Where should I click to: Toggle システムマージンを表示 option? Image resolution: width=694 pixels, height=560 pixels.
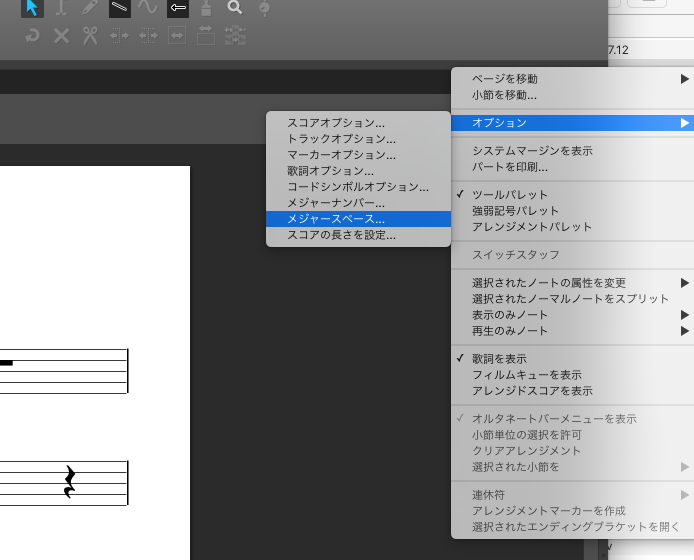pos(572,151)
